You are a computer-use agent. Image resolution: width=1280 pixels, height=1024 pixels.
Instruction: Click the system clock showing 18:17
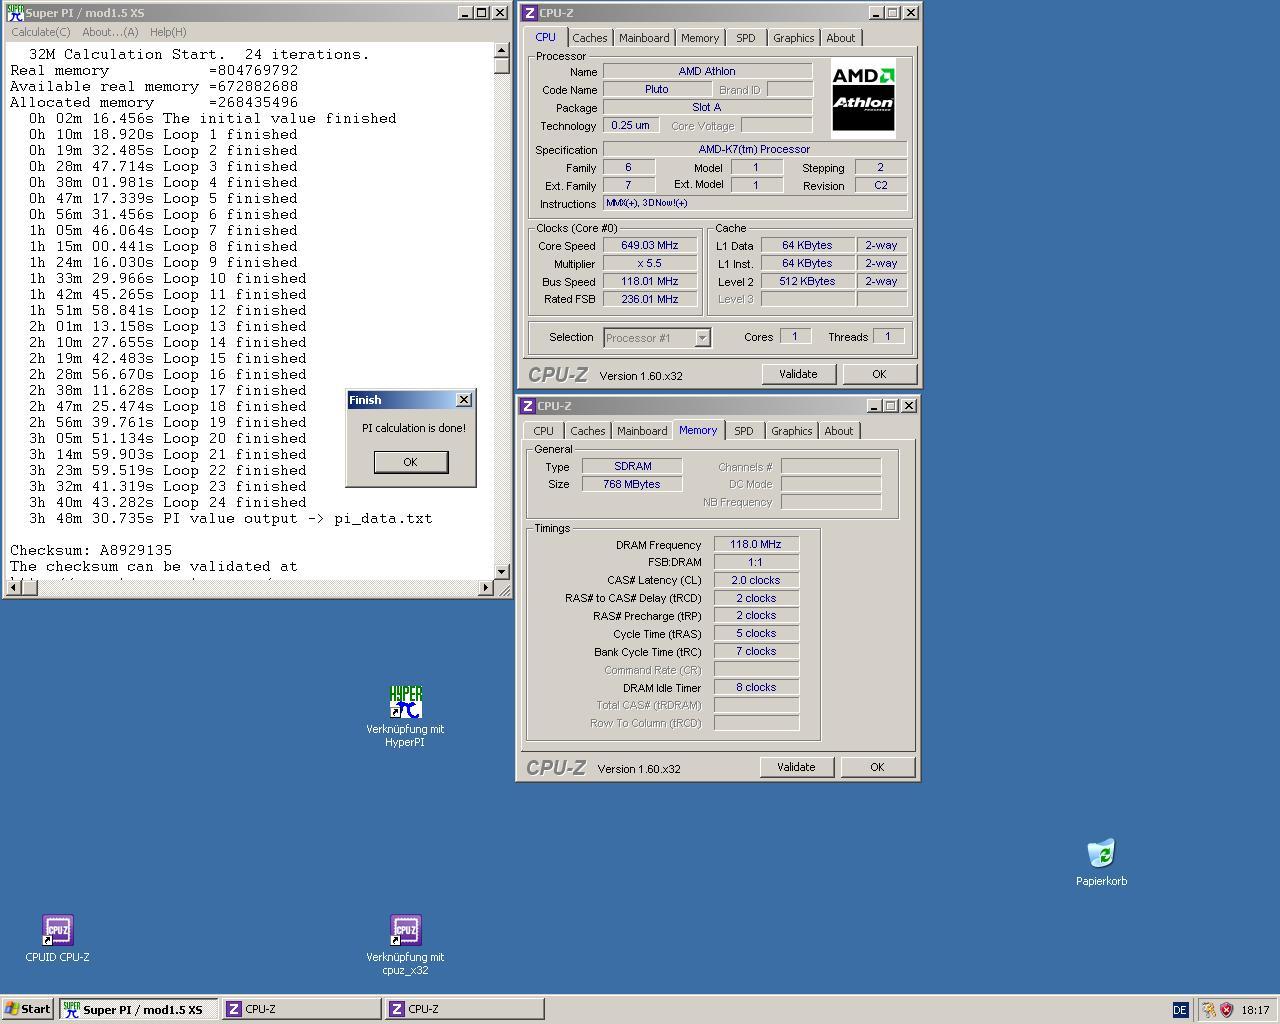pyautogui.click(x=1255, y=1010)
